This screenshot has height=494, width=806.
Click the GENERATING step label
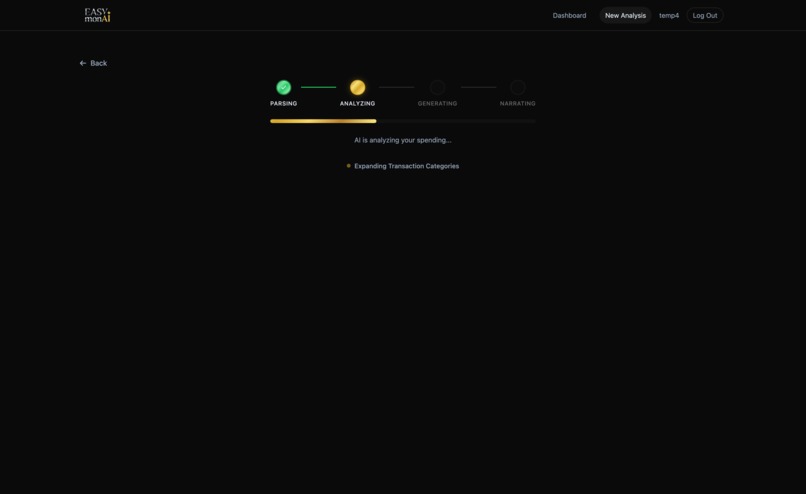point(437,103)
